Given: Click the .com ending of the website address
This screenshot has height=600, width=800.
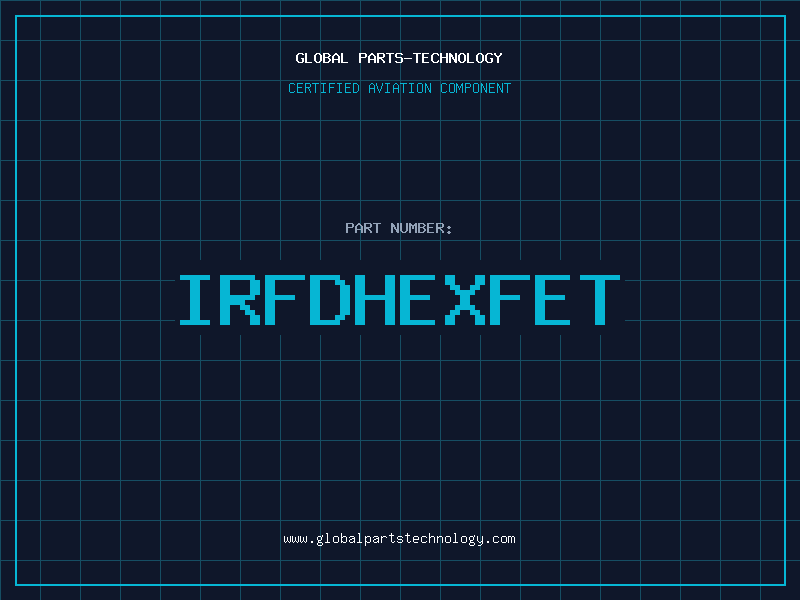Looking at the screenshot, I should coord(500,539).
